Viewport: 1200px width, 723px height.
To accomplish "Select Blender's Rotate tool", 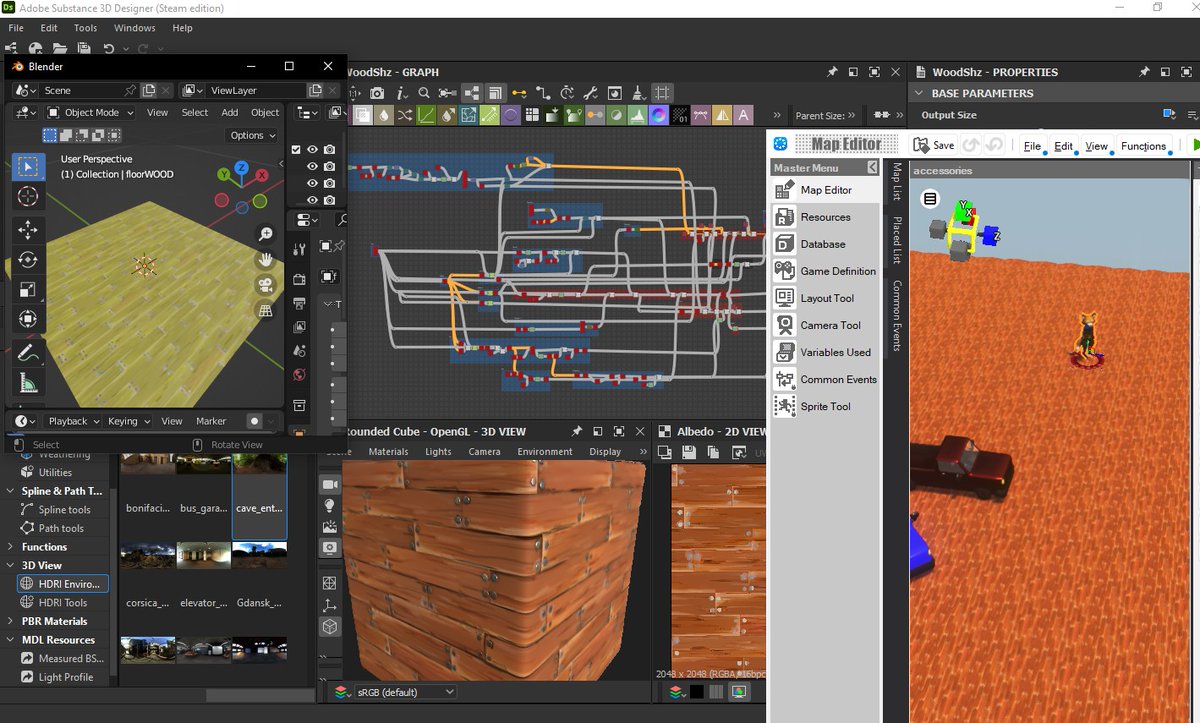I will coord(27,260).
